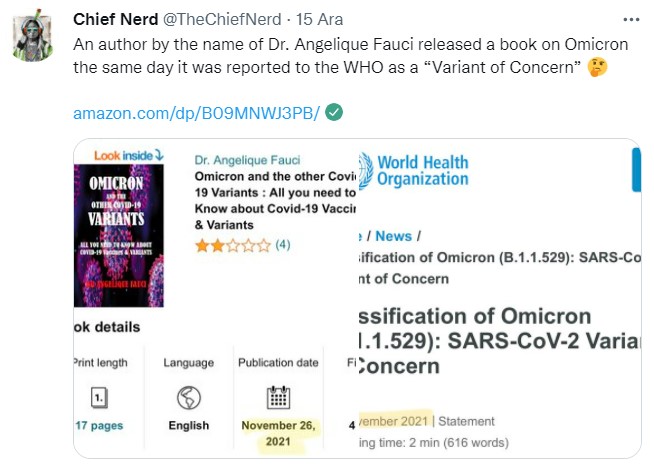Image resolution: width=654 pixels, height=470 pixels.
Task: Click the Look inside label on book
Action: click(x=129, y=155)
